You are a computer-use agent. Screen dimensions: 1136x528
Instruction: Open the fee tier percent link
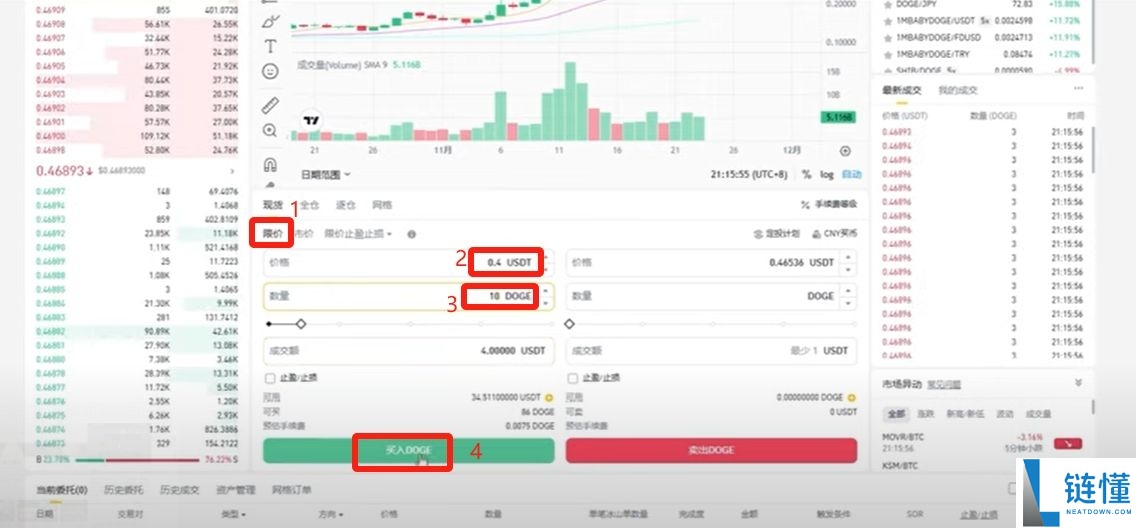(829, 205)
